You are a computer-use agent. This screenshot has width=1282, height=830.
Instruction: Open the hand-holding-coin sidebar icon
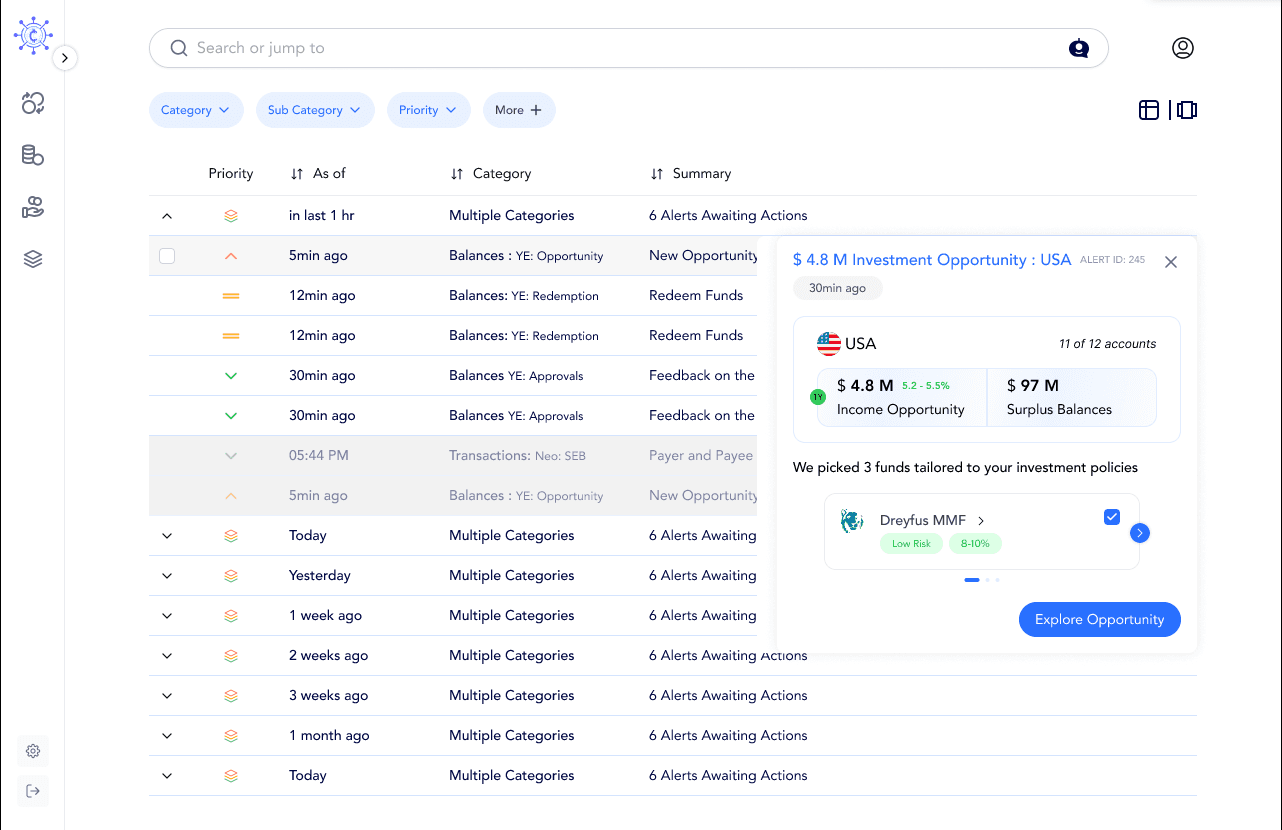click(33, 207)
